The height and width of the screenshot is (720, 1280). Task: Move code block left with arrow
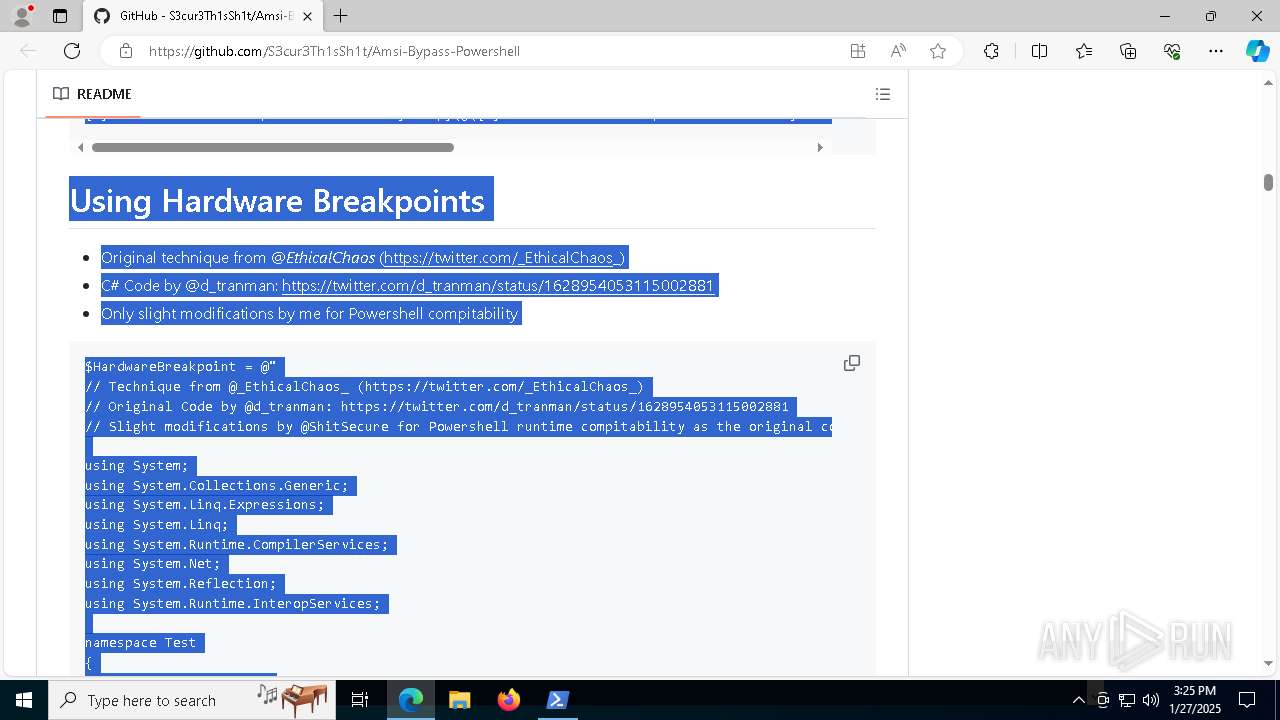80,147
